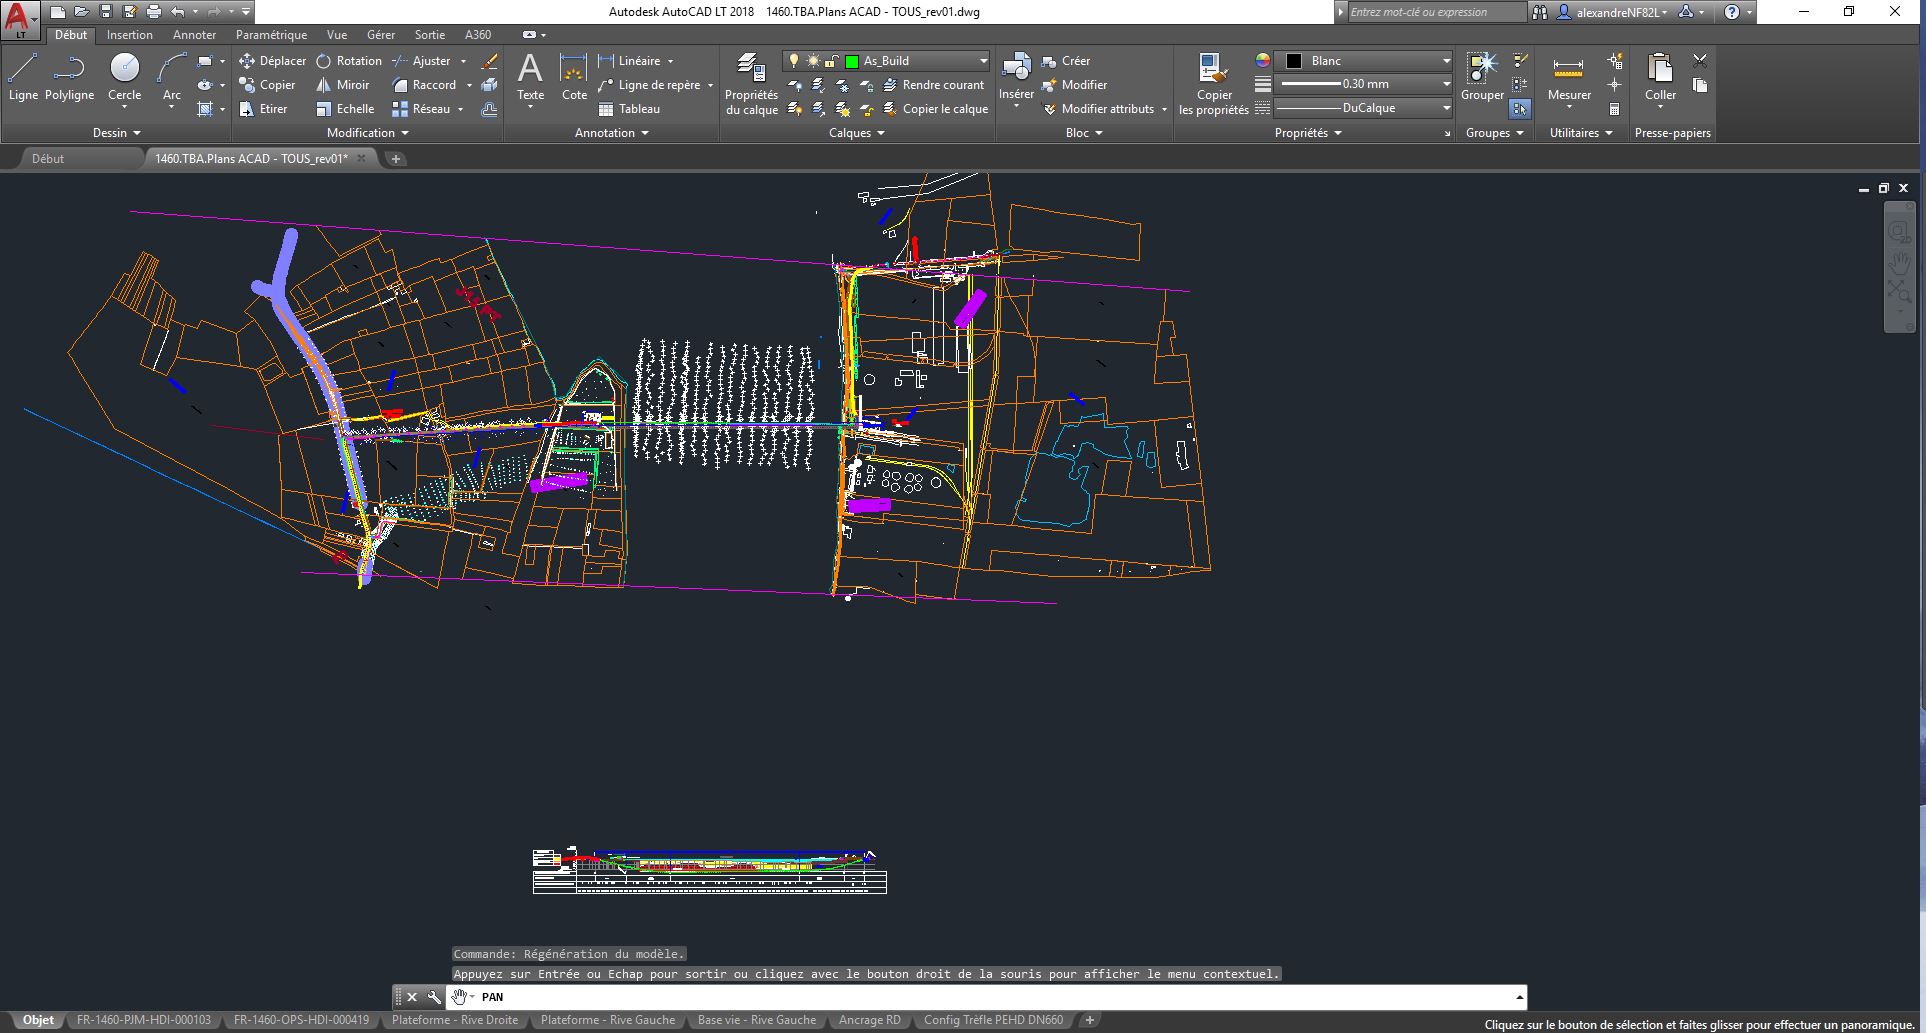
Task: Open the Blanc color dropdown
Action: (x=1446, y=61)
